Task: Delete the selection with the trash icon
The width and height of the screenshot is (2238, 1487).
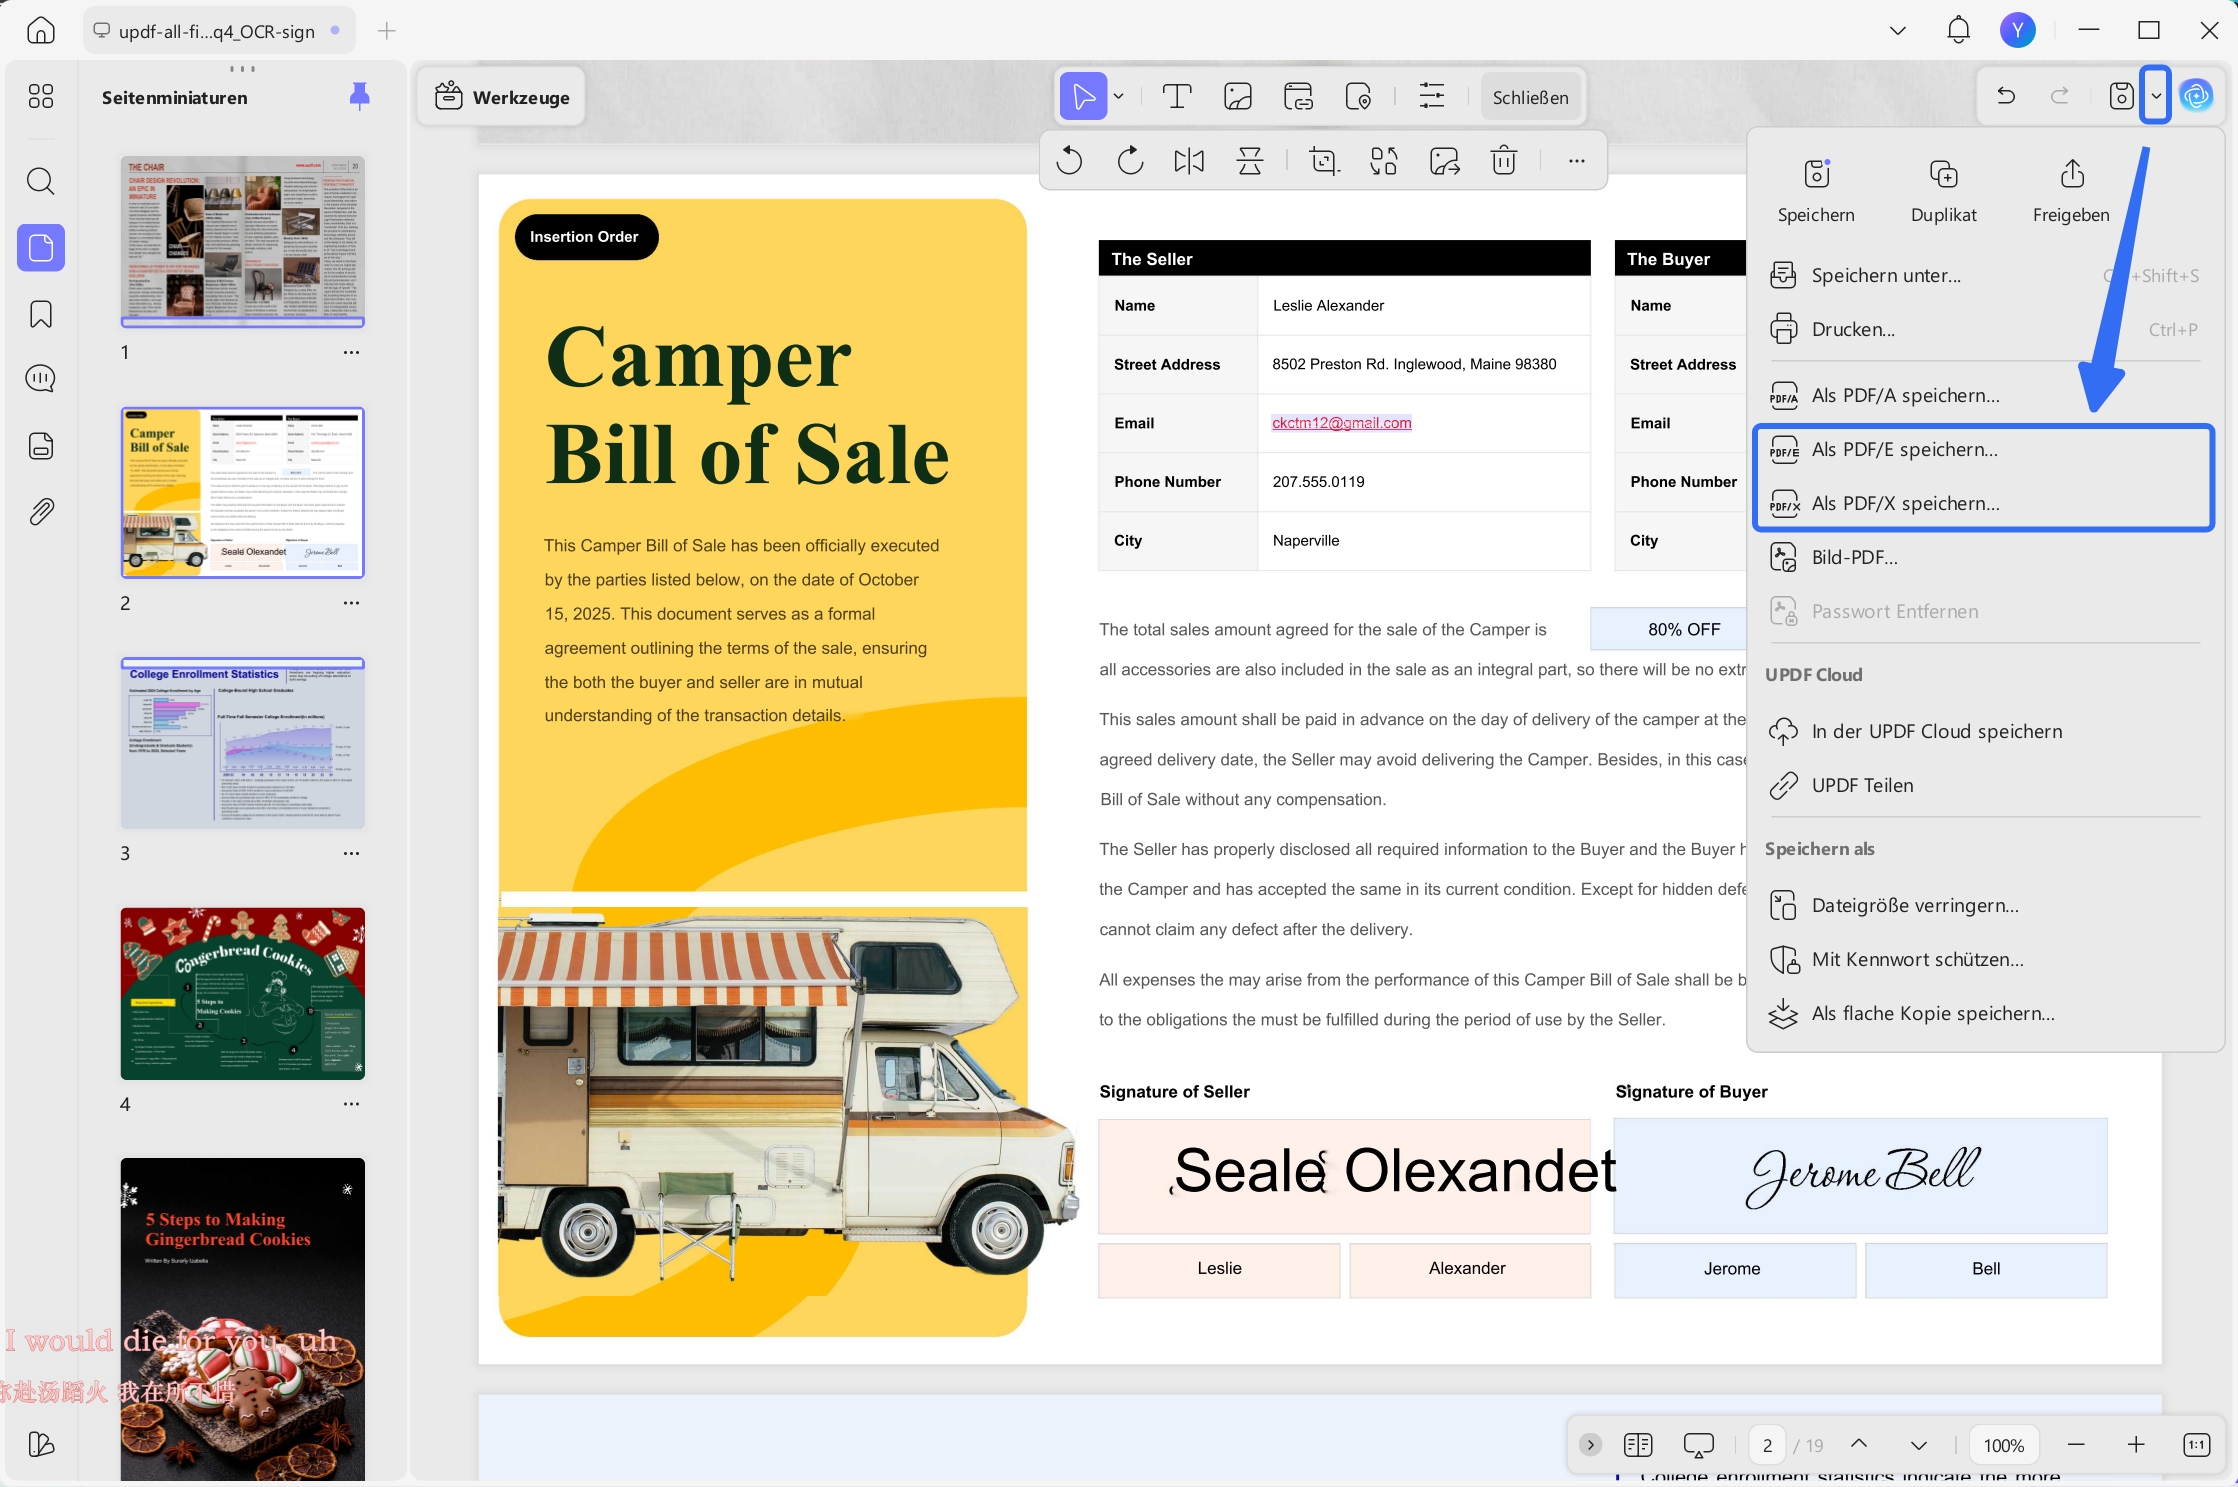Action: pyautogui.click(x=1504, y=161)
